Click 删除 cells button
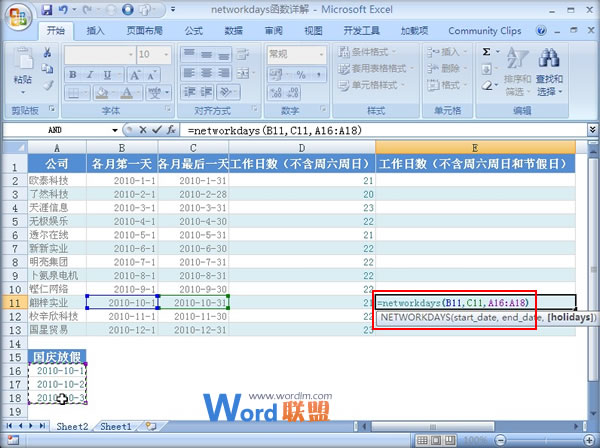The width and height of the screenshot is (600, 448). point(446,68)
